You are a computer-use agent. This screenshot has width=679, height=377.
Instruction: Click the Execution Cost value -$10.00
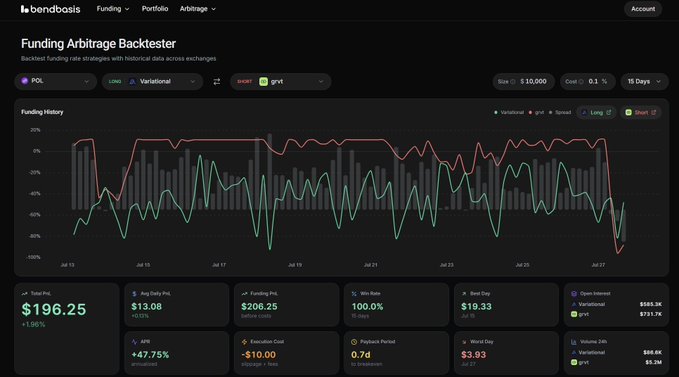coord(259,354)
